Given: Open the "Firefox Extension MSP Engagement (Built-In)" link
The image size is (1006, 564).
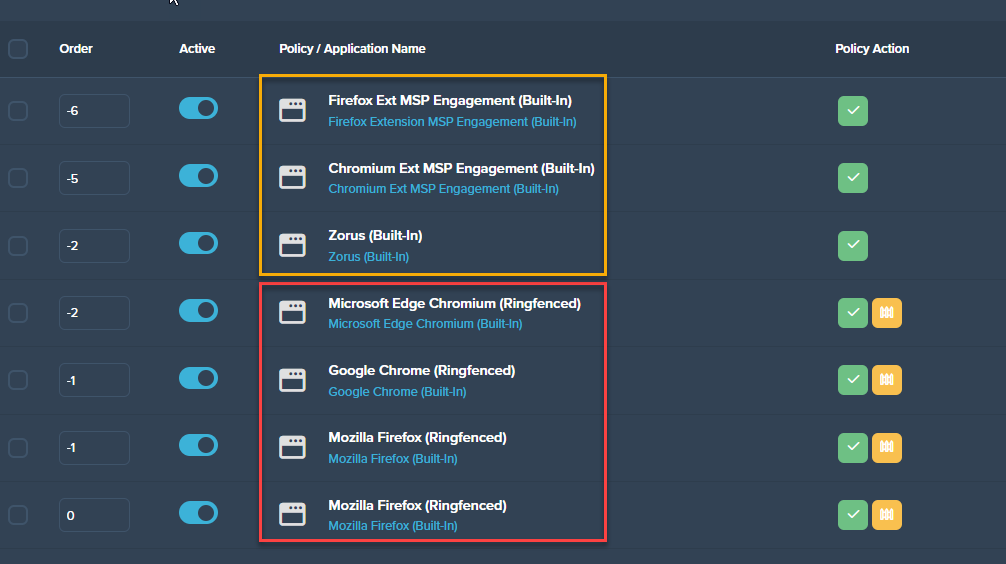Looking at the screenshot, I should click(452, 122).
